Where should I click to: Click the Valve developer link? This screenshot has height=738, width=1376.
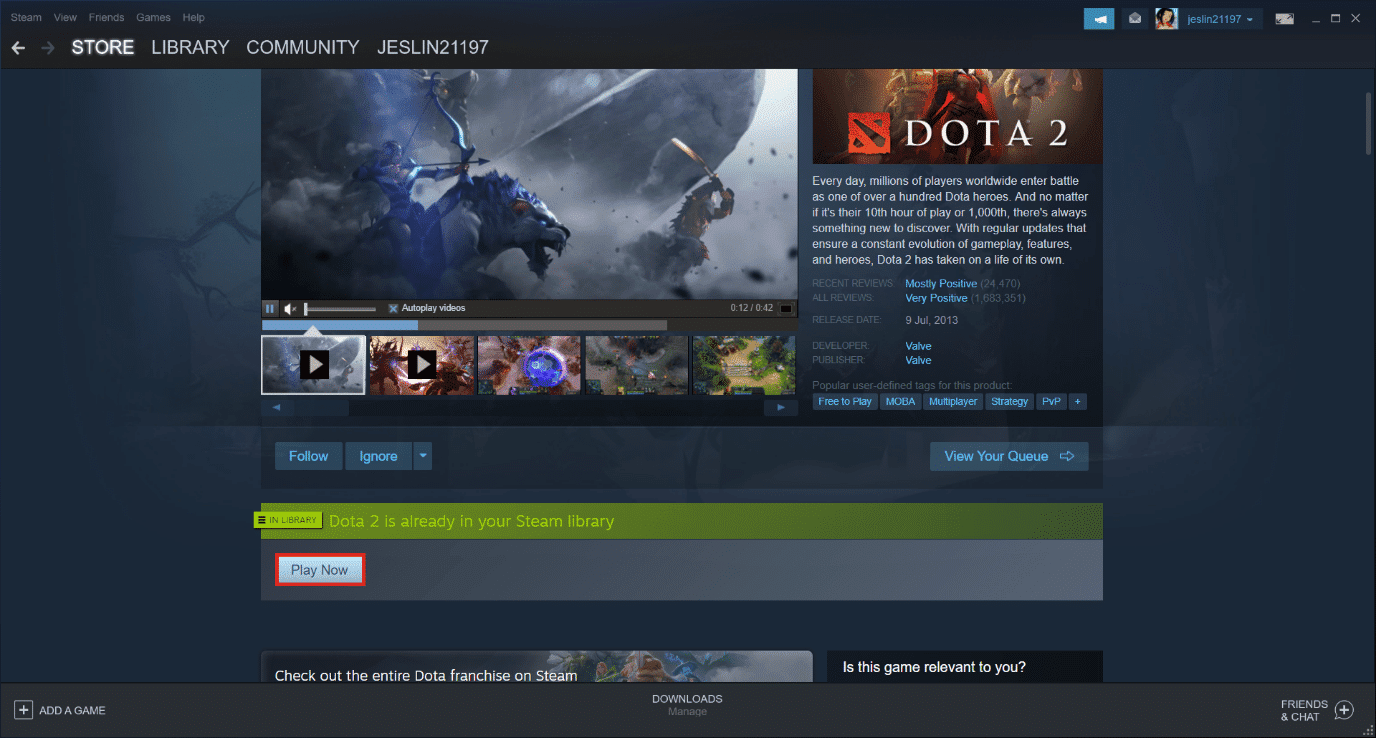(x=918, y=346)
